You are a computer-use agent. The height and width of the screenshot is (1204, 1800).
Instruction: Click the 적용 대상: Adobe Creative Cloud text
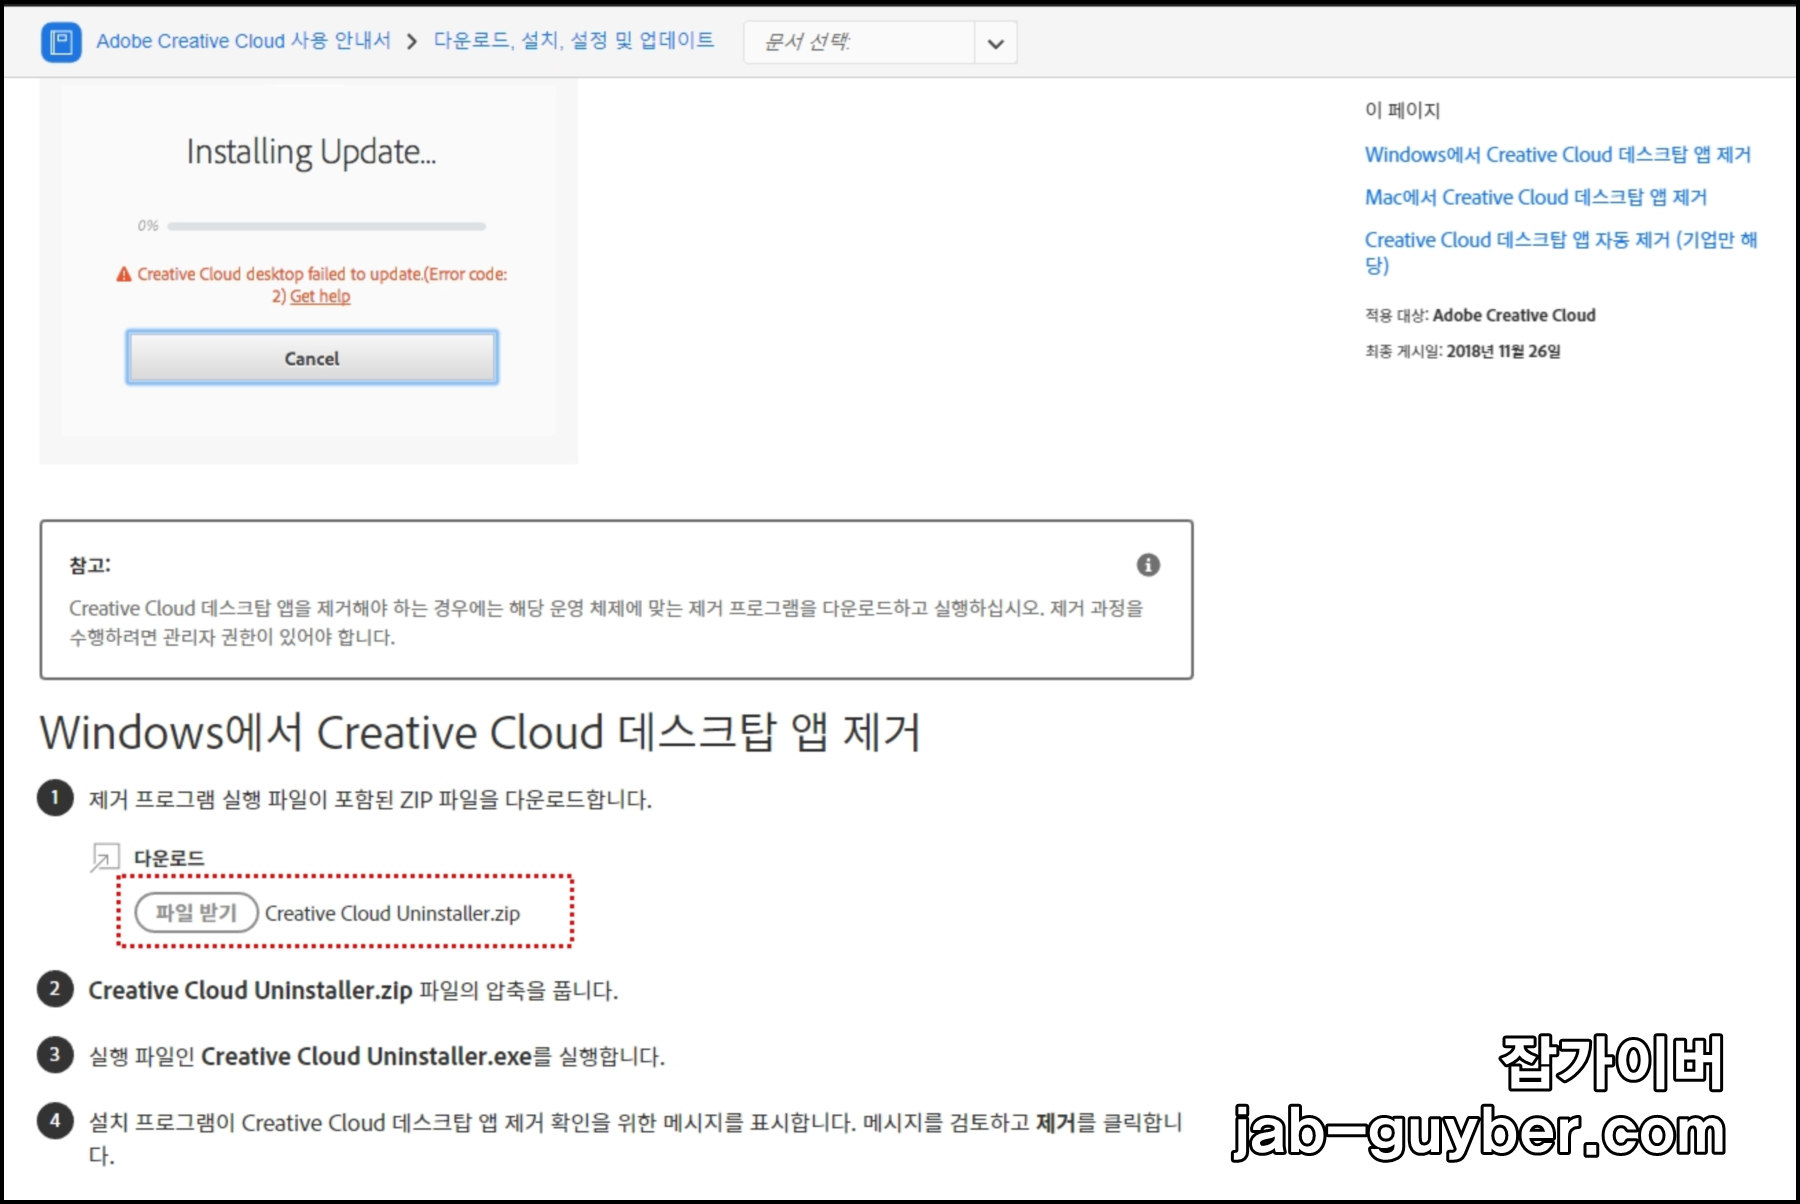click(1480, 315)
